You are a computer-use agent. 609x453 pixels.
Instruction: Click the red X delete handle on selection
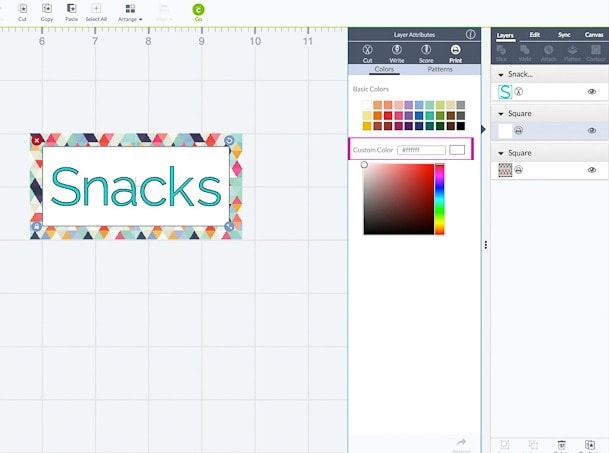coord(37,140)
